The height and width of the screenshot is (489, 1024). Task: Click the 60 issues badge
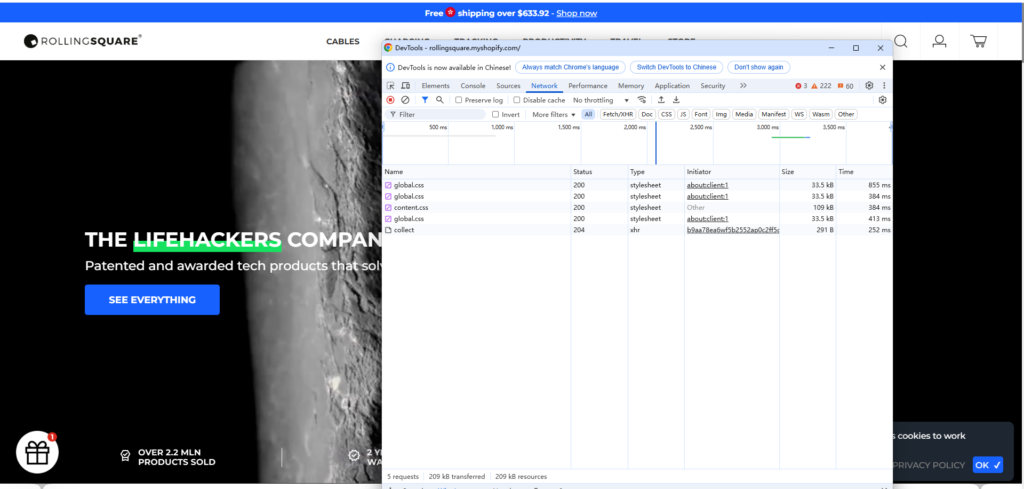tap(845, 86)
